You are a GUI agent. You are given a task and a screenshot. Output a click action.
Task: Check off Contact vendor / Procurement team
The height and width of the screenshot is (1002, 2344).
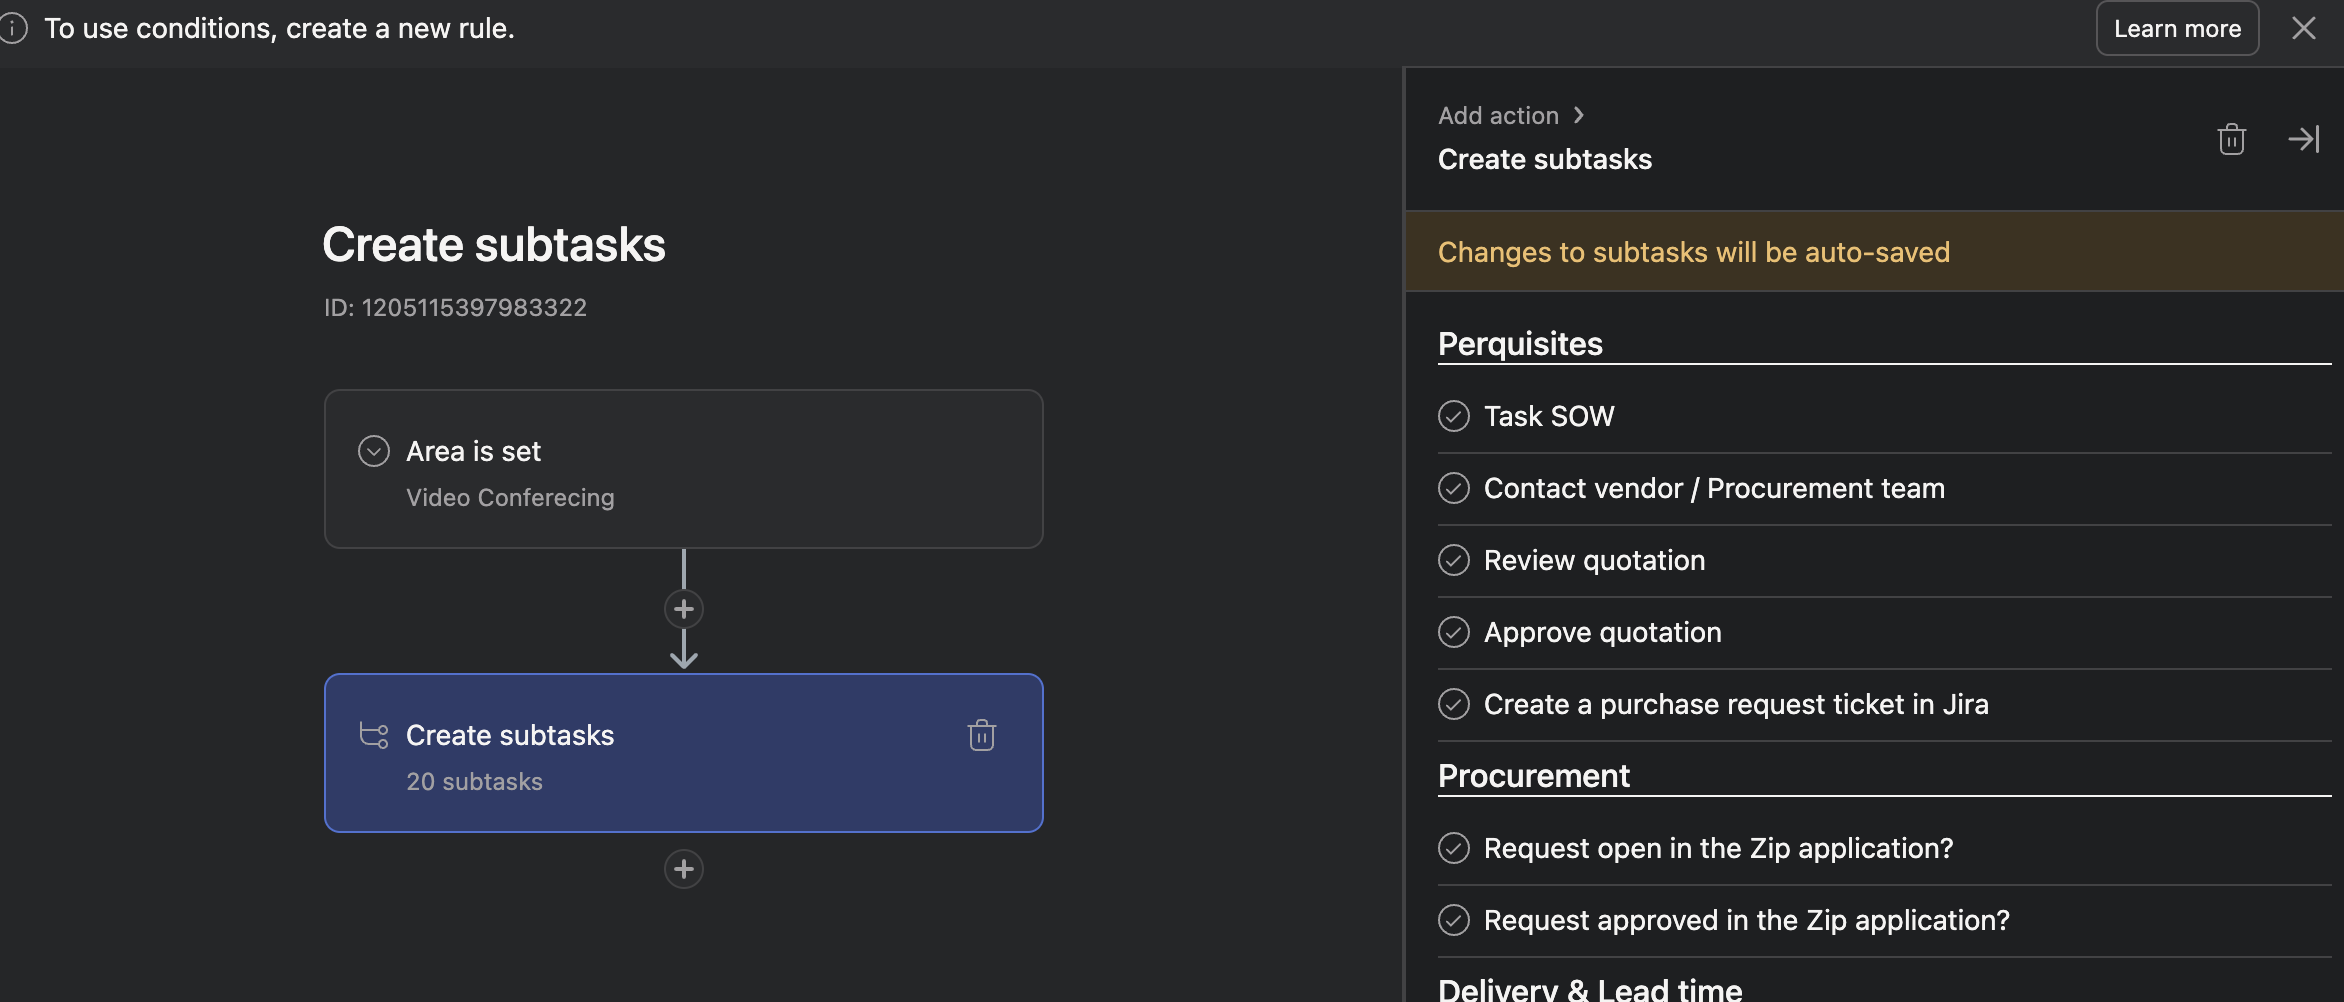point(1454,488)
